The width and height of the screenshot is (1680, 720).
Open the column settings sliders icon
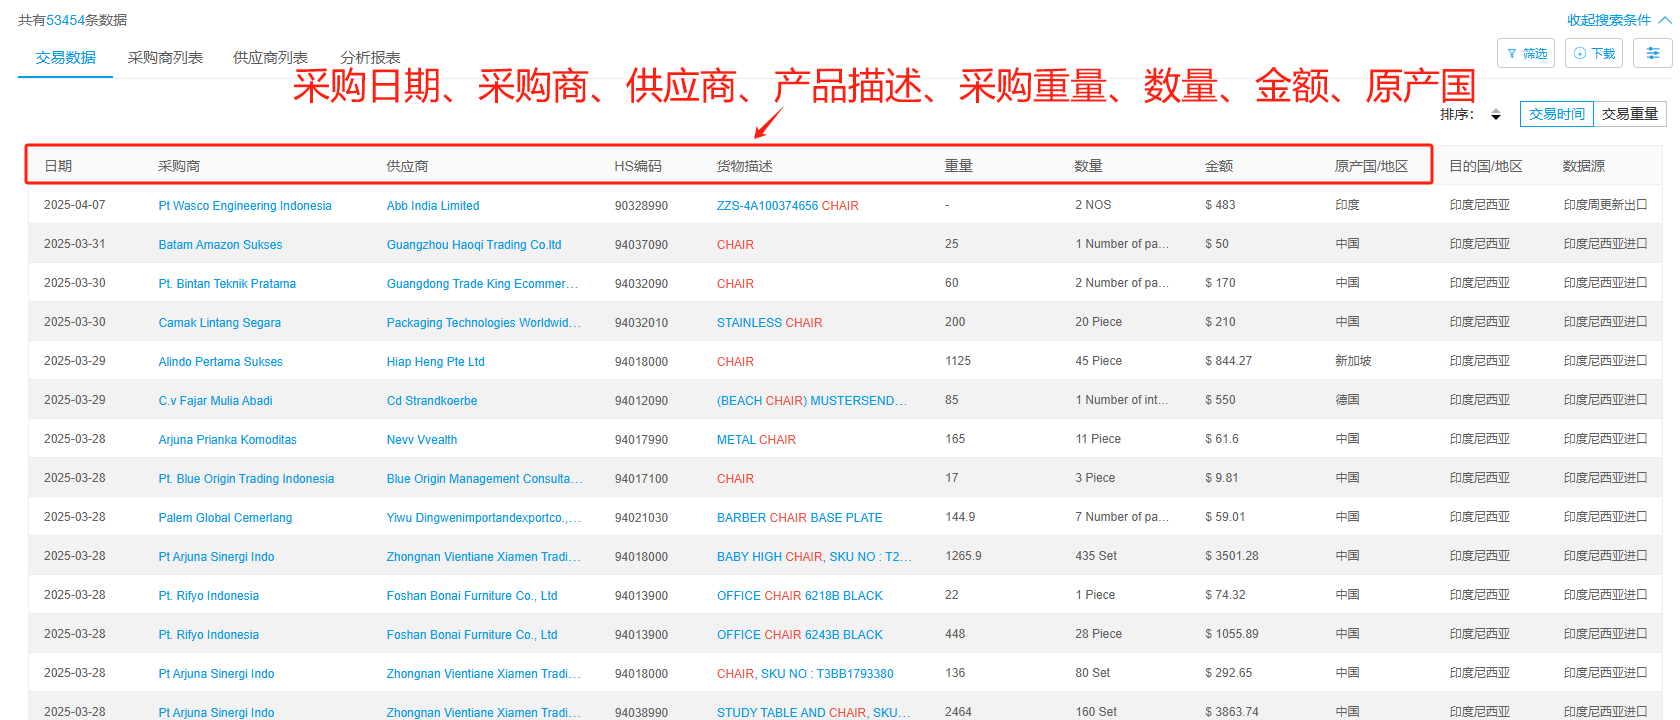pyautogui.click(x=1653, y=53)
